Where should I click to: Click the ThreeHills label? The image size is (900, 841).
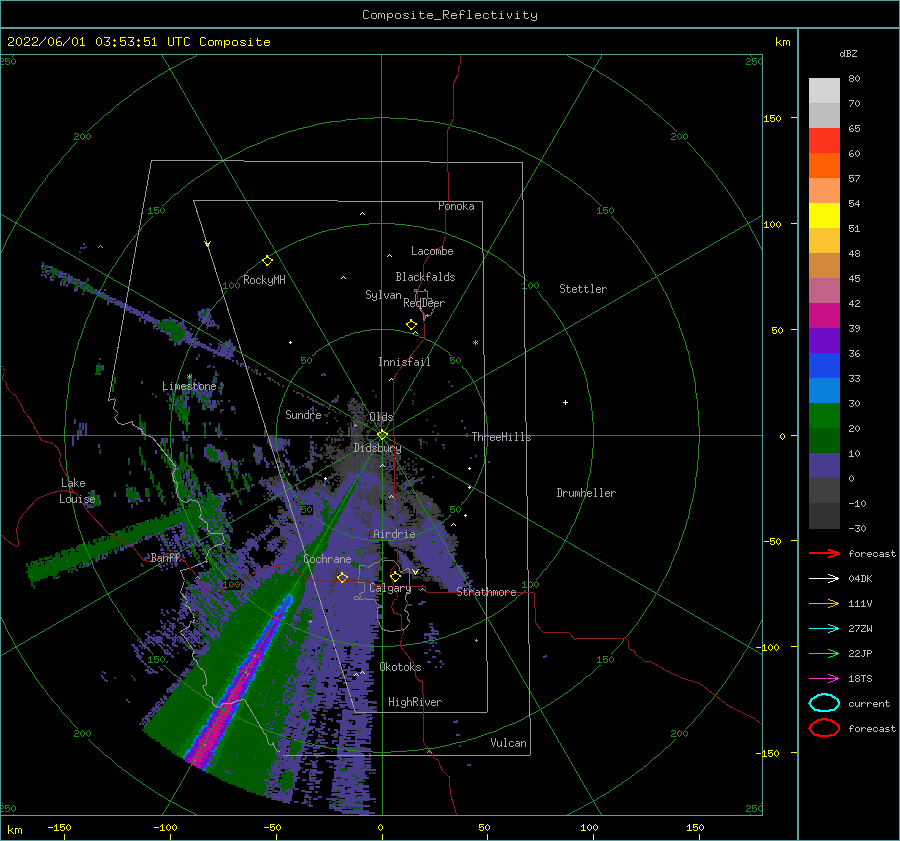pyautogui.click(x=501, y=437)
